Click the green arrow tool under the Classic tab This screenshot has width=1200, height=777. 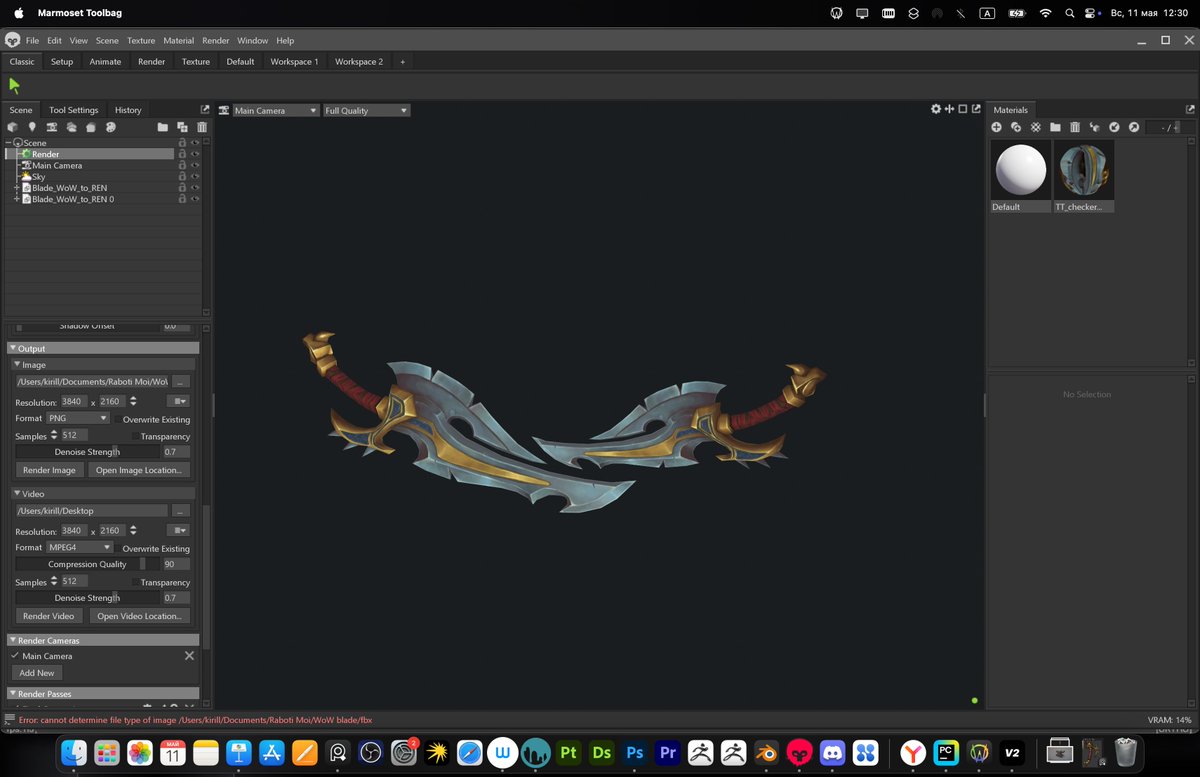(14, 85)
